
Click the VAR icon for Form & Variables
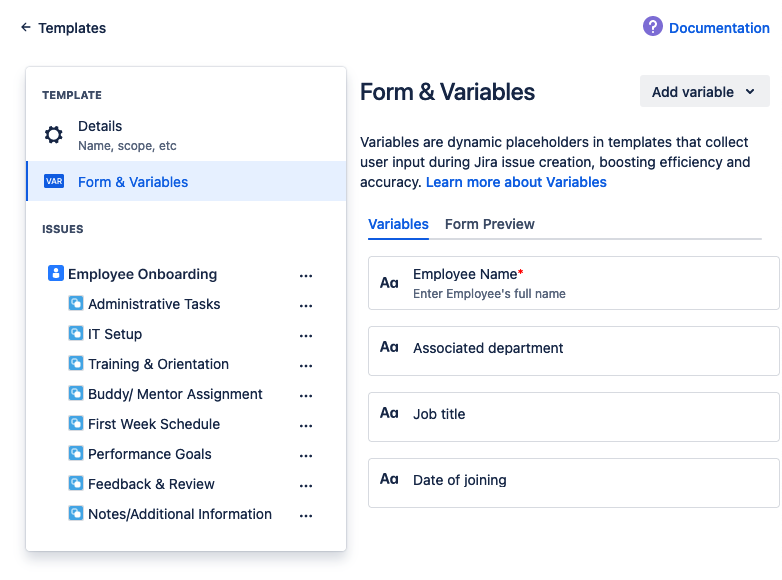pos(54,182)
